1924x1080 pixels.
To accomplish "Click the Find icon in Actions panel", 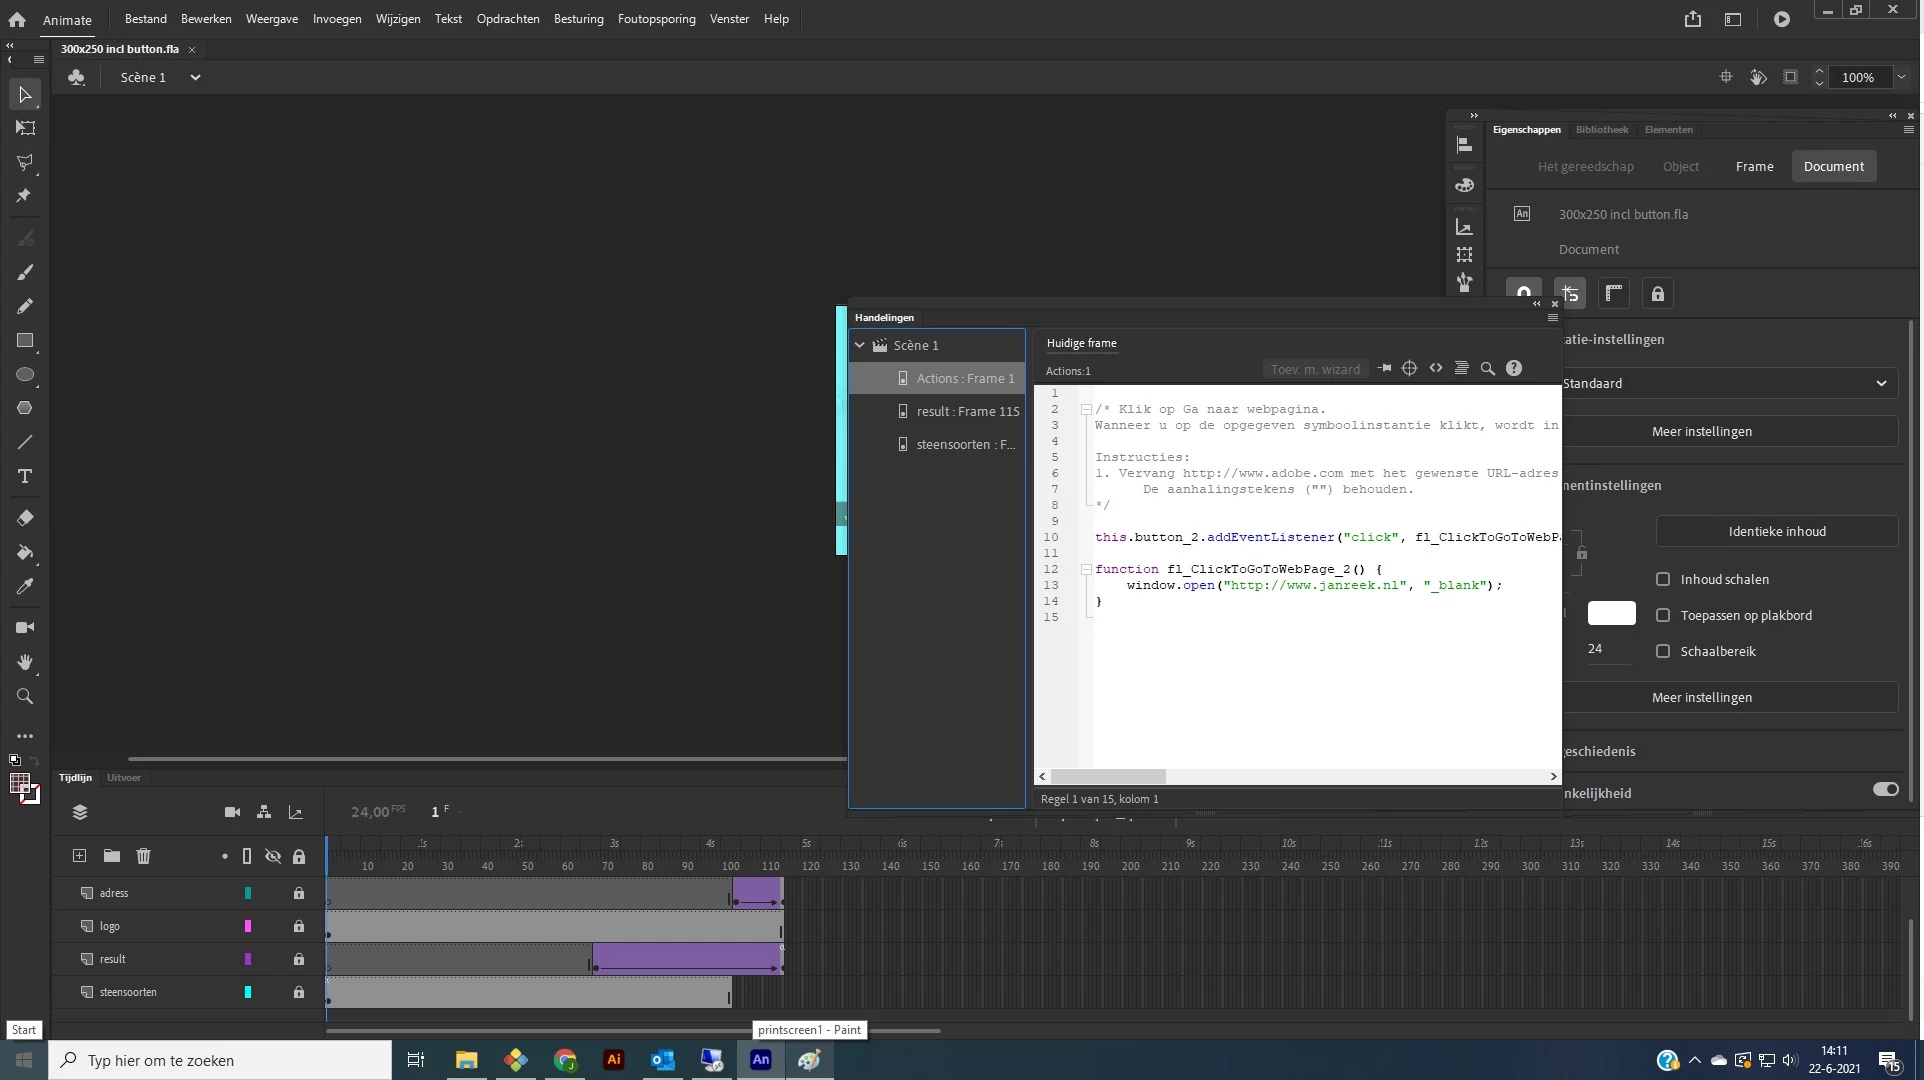I will point(1487,369).
